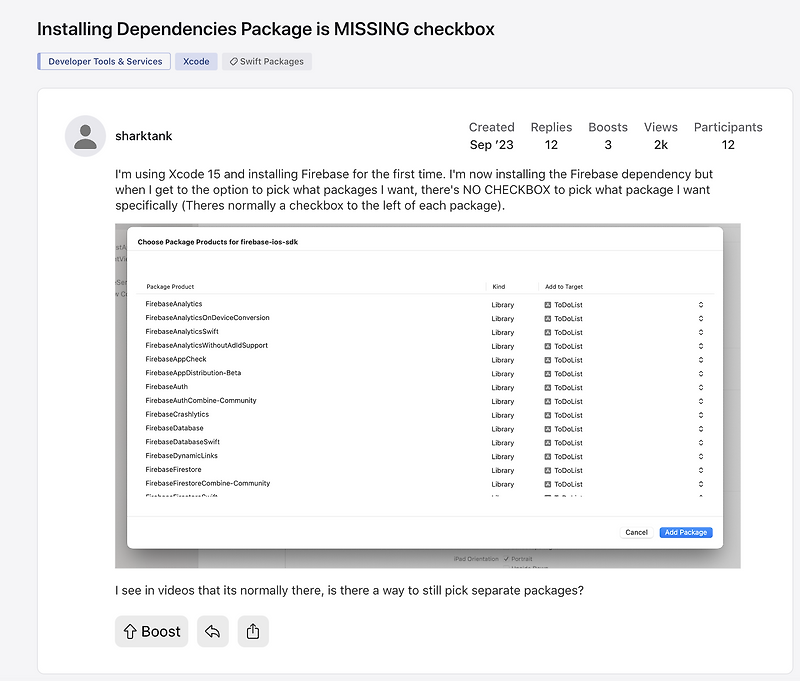
Task: Click the reply arrow icon button
Action: pos(212,631)
